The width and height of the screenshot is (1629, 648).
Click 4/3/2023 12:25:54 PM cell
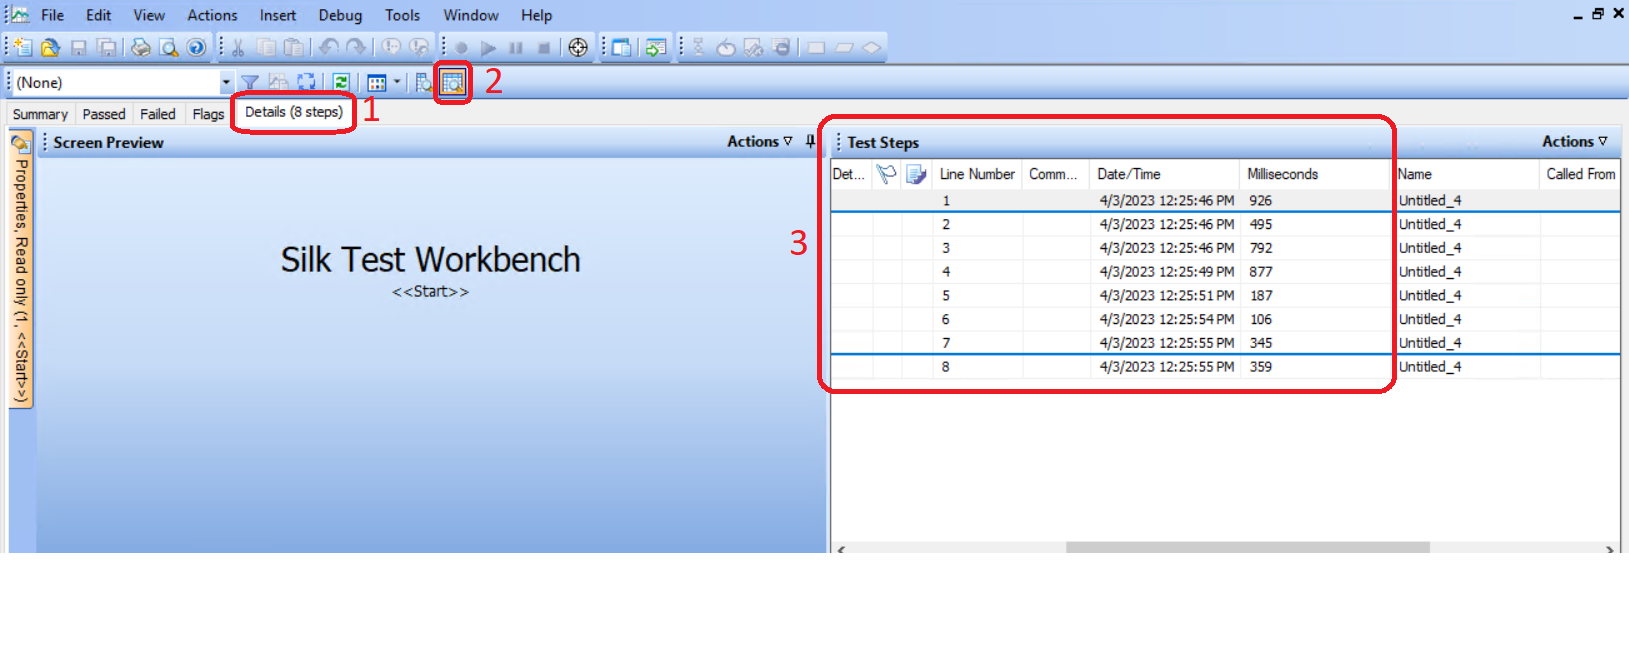1166,319
